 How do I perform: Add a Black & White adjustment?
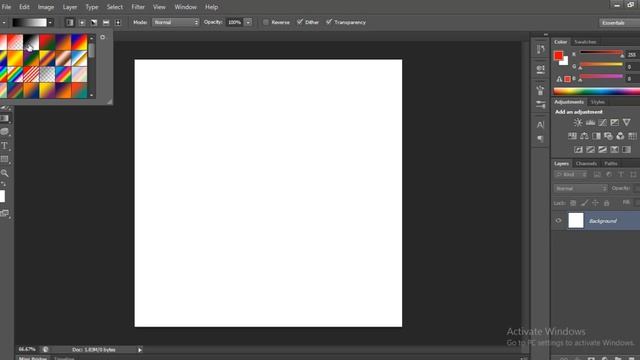[596, 136]
